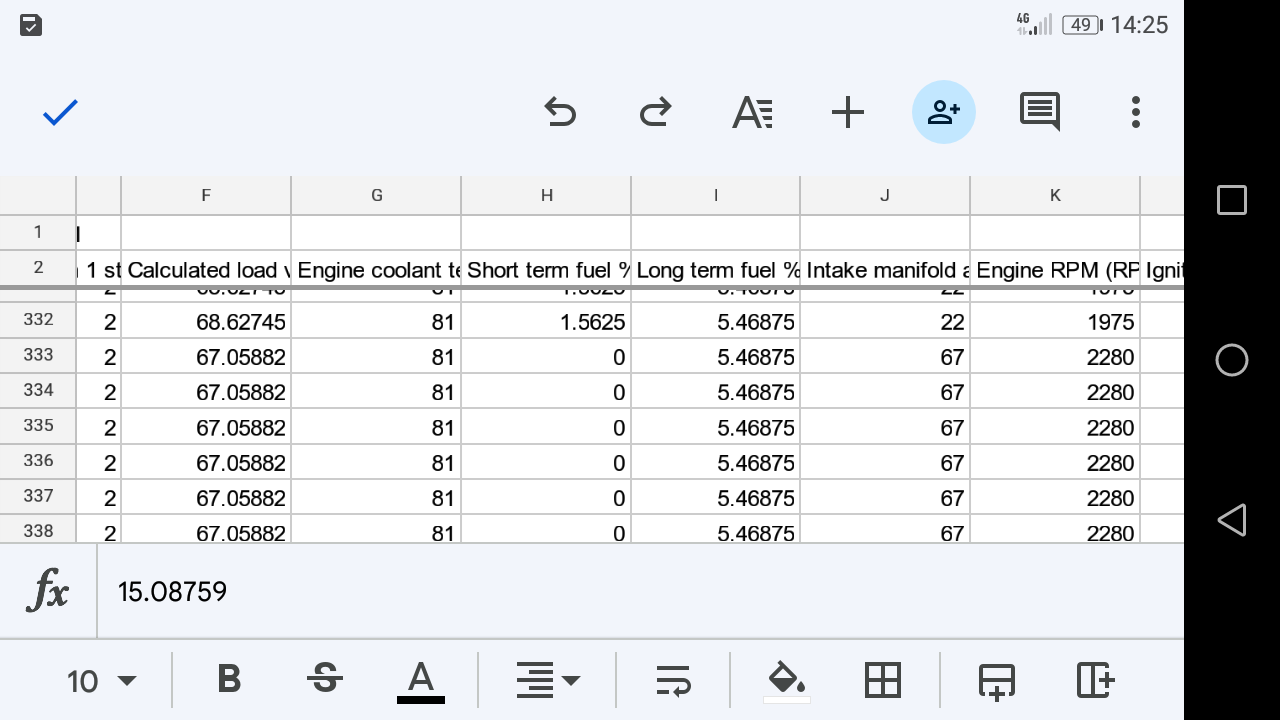Select the Calculated load header cell
1280x720 pixels.
point(206,269)
